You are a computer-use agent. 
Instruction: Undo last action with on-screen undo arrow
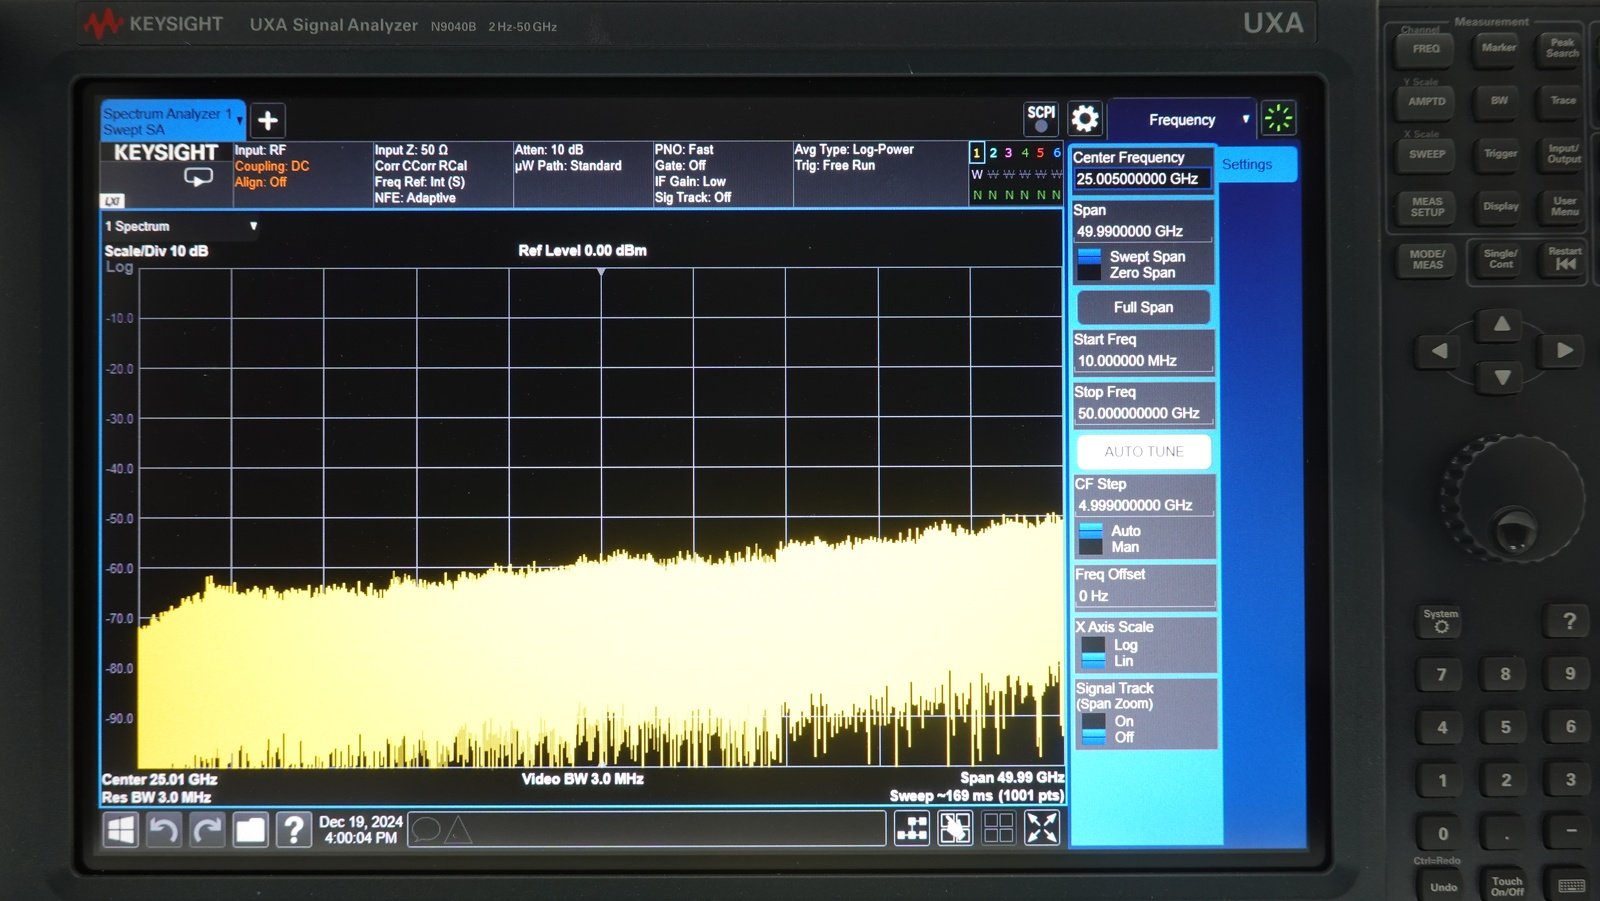(x=164, y=829)
